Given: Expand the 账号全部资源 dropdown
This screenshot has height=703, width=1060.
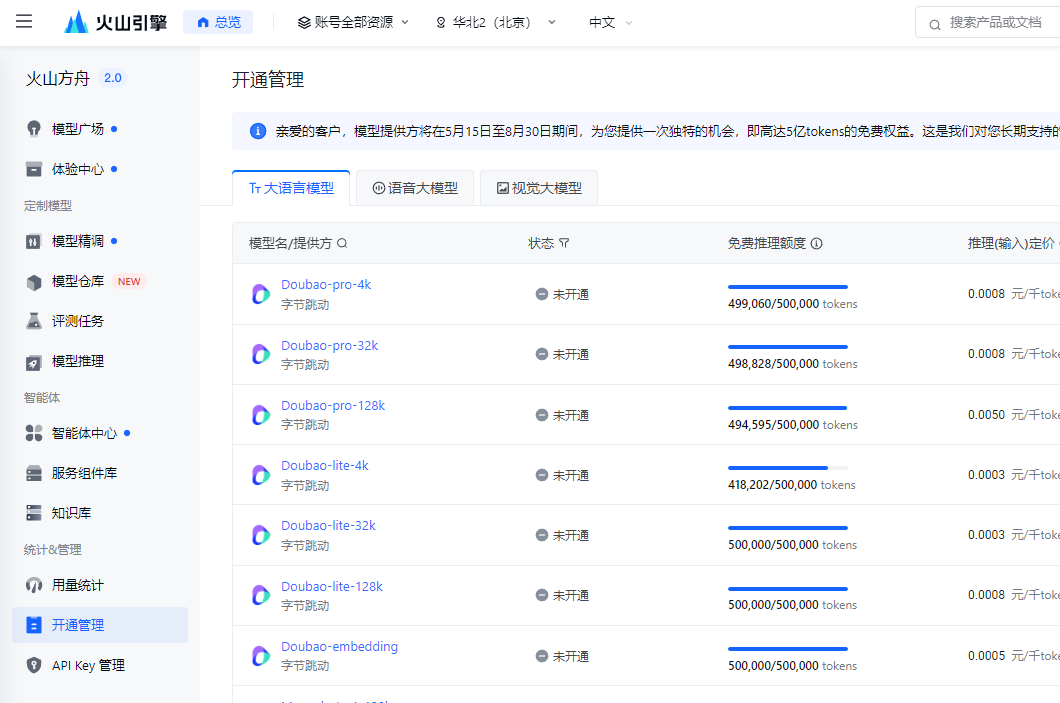Looking at the screenshot, I should [x=354, y=22].
